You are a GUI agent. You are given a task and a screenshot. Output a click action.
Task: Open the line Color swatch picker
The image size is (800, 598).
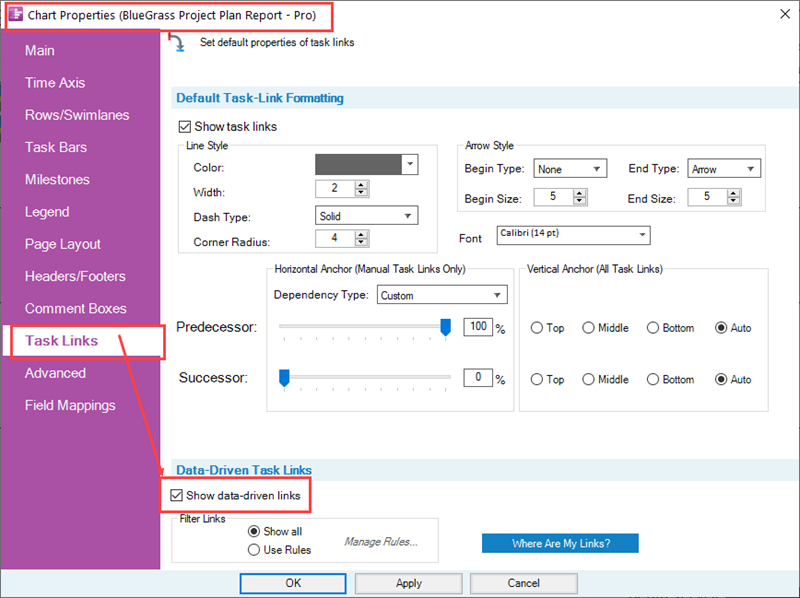click(x=409, y=164)
